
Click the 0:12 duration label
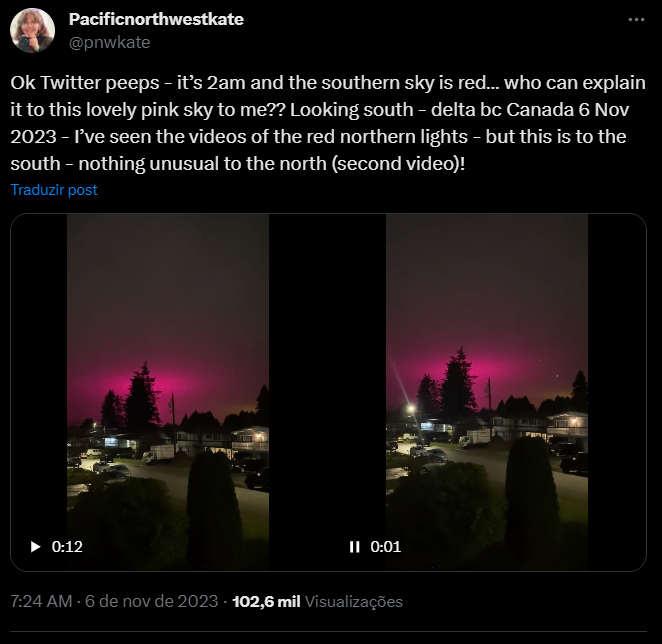67,547
